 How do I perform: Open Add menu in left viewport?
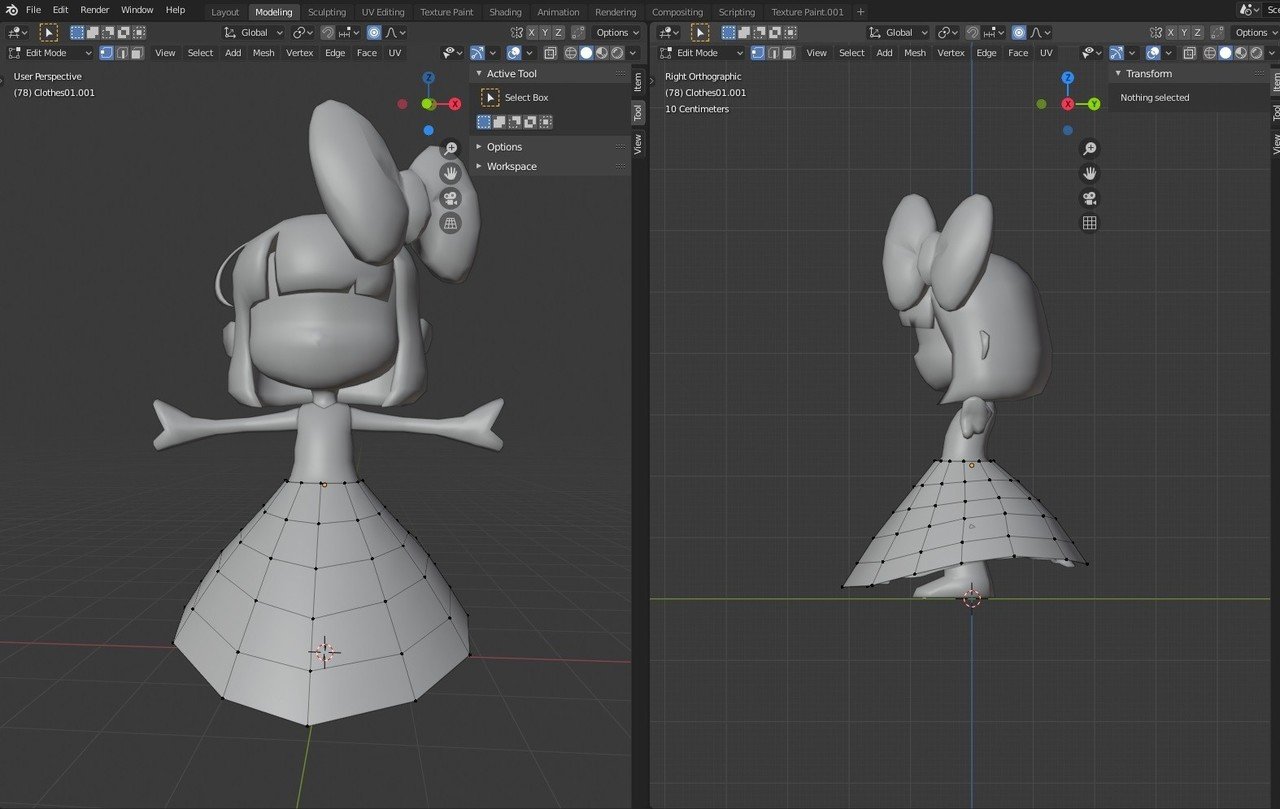pos(233,53)
